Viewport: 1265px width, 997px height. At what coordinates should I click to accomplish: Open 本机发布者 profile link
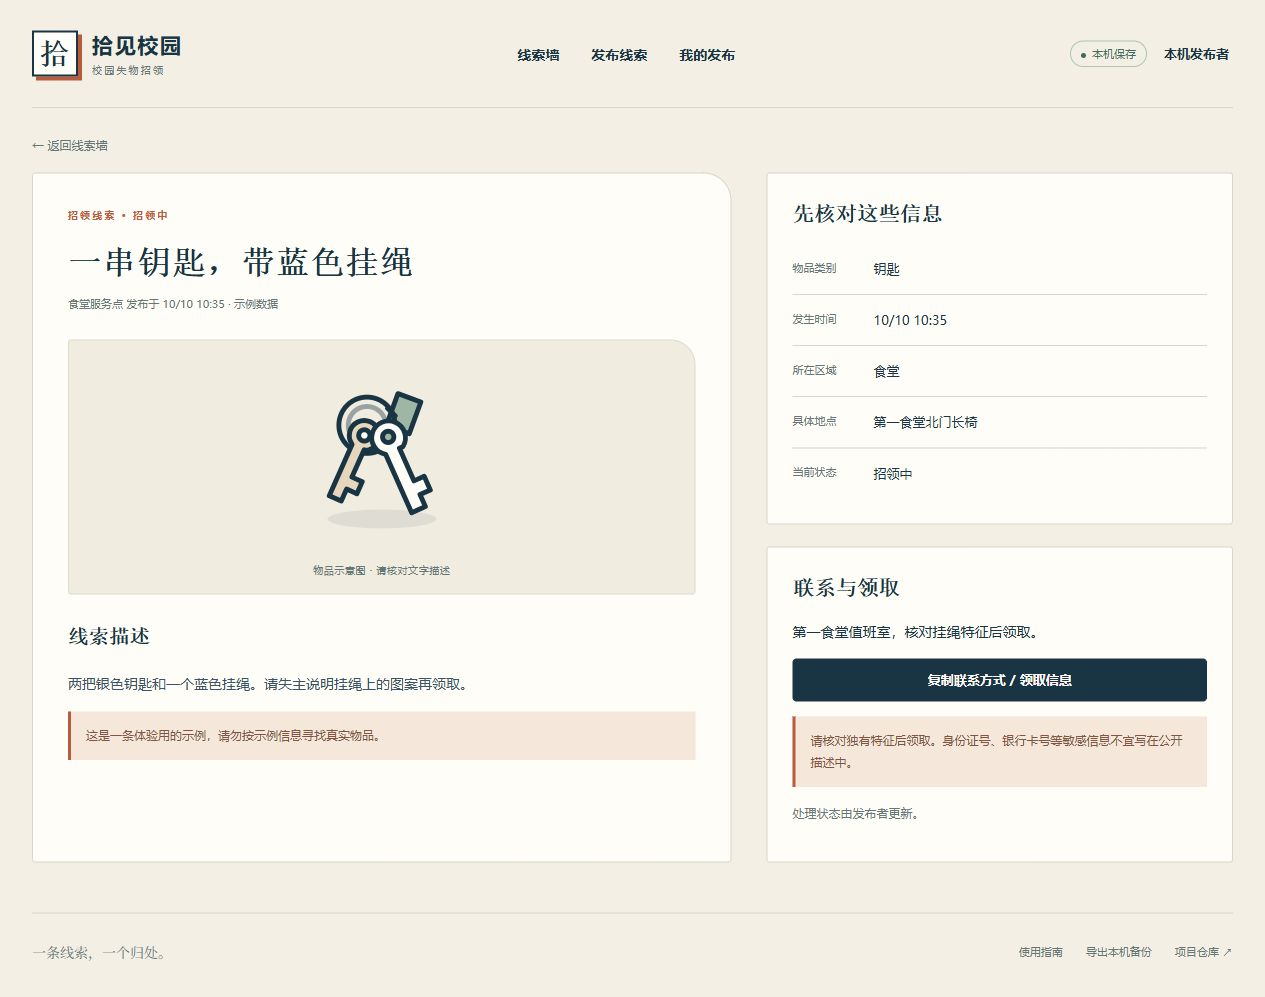[x=1196, y=54]
